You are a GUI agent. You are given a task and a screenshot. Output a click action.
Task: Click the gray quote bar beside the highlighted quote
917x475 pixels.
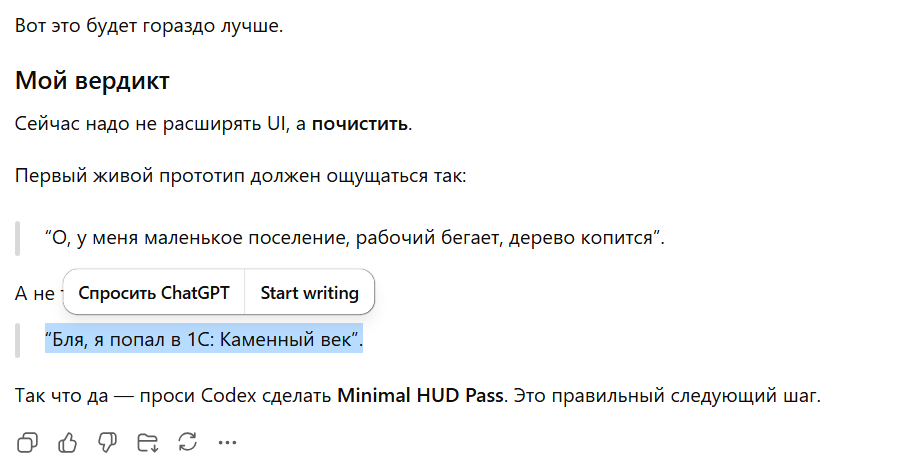18,340
